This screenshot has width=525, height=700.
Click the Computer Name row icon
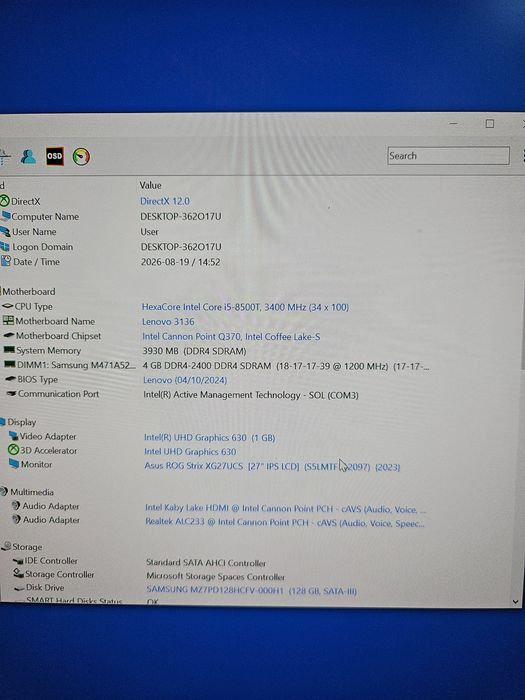pyautogui.click(x=5, y=216)
